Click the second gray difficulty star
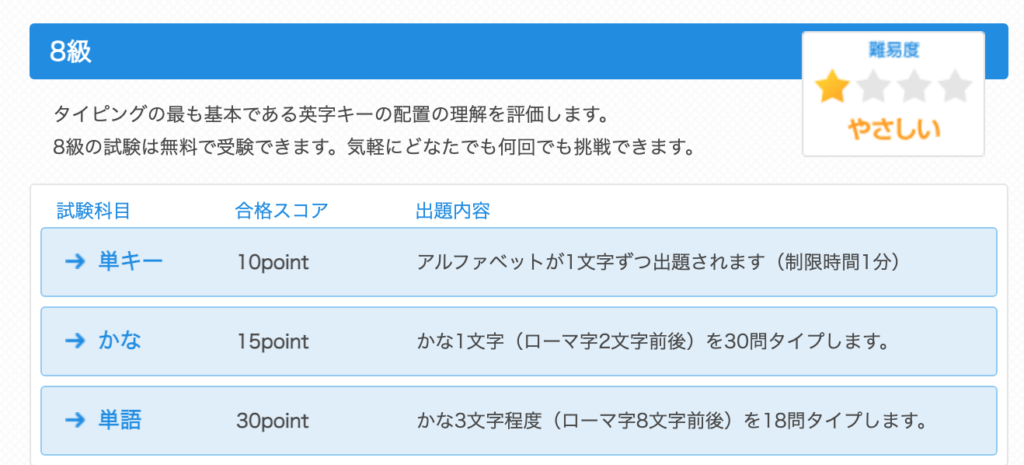1024x465 pixels. (x=874, y=88)
